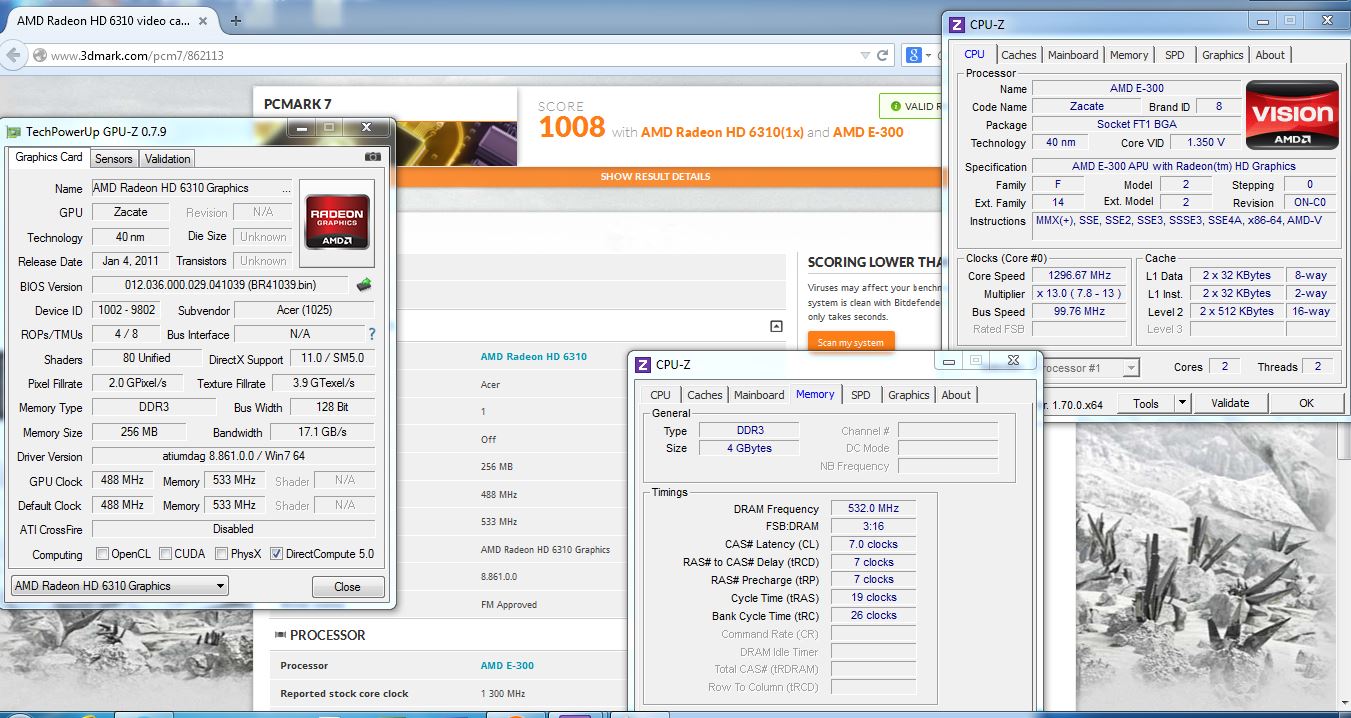Enable the OpenCL checkbox
The width and height of the screenshot is (1351, 718).
[x=102, y=554]
